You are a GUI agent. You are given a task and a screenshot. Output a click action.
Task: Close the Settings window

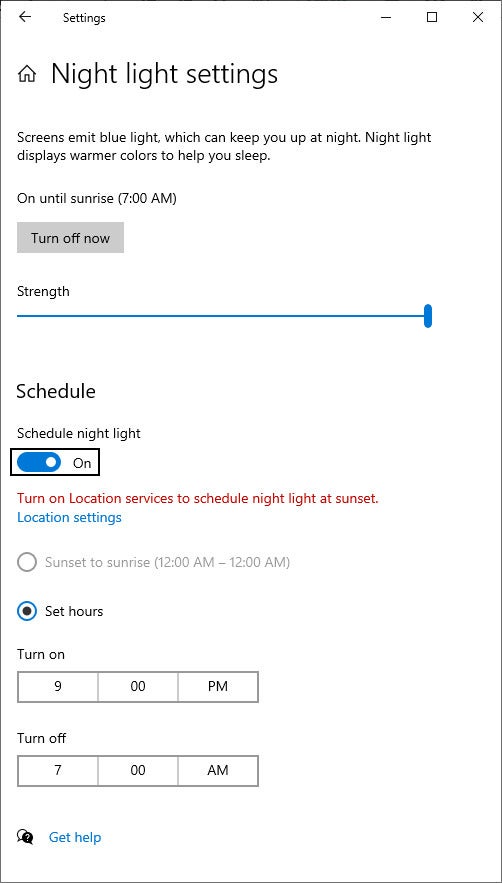(x=478, y=17)
